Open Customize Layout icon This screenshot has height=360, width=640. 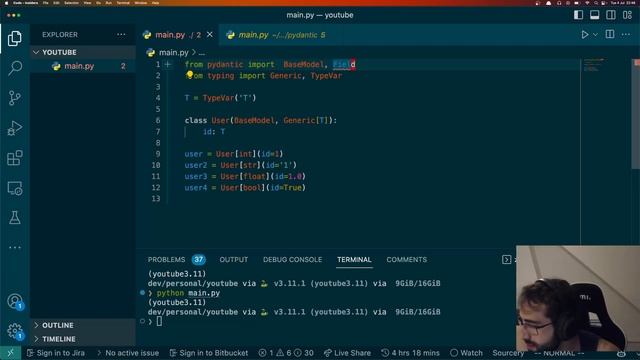point(627,15)
